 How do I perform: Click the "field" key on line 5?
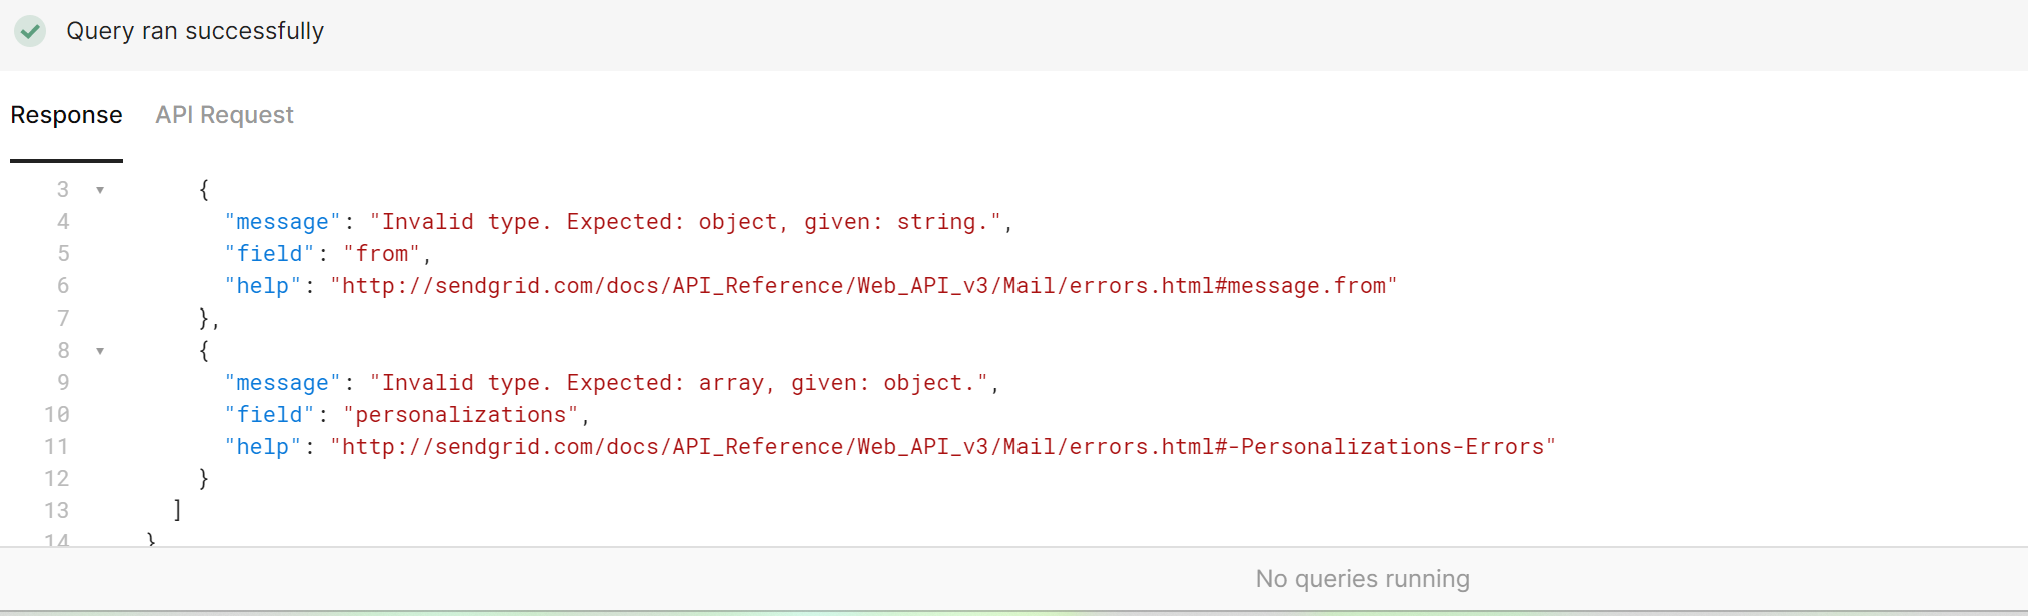point(269,254)
